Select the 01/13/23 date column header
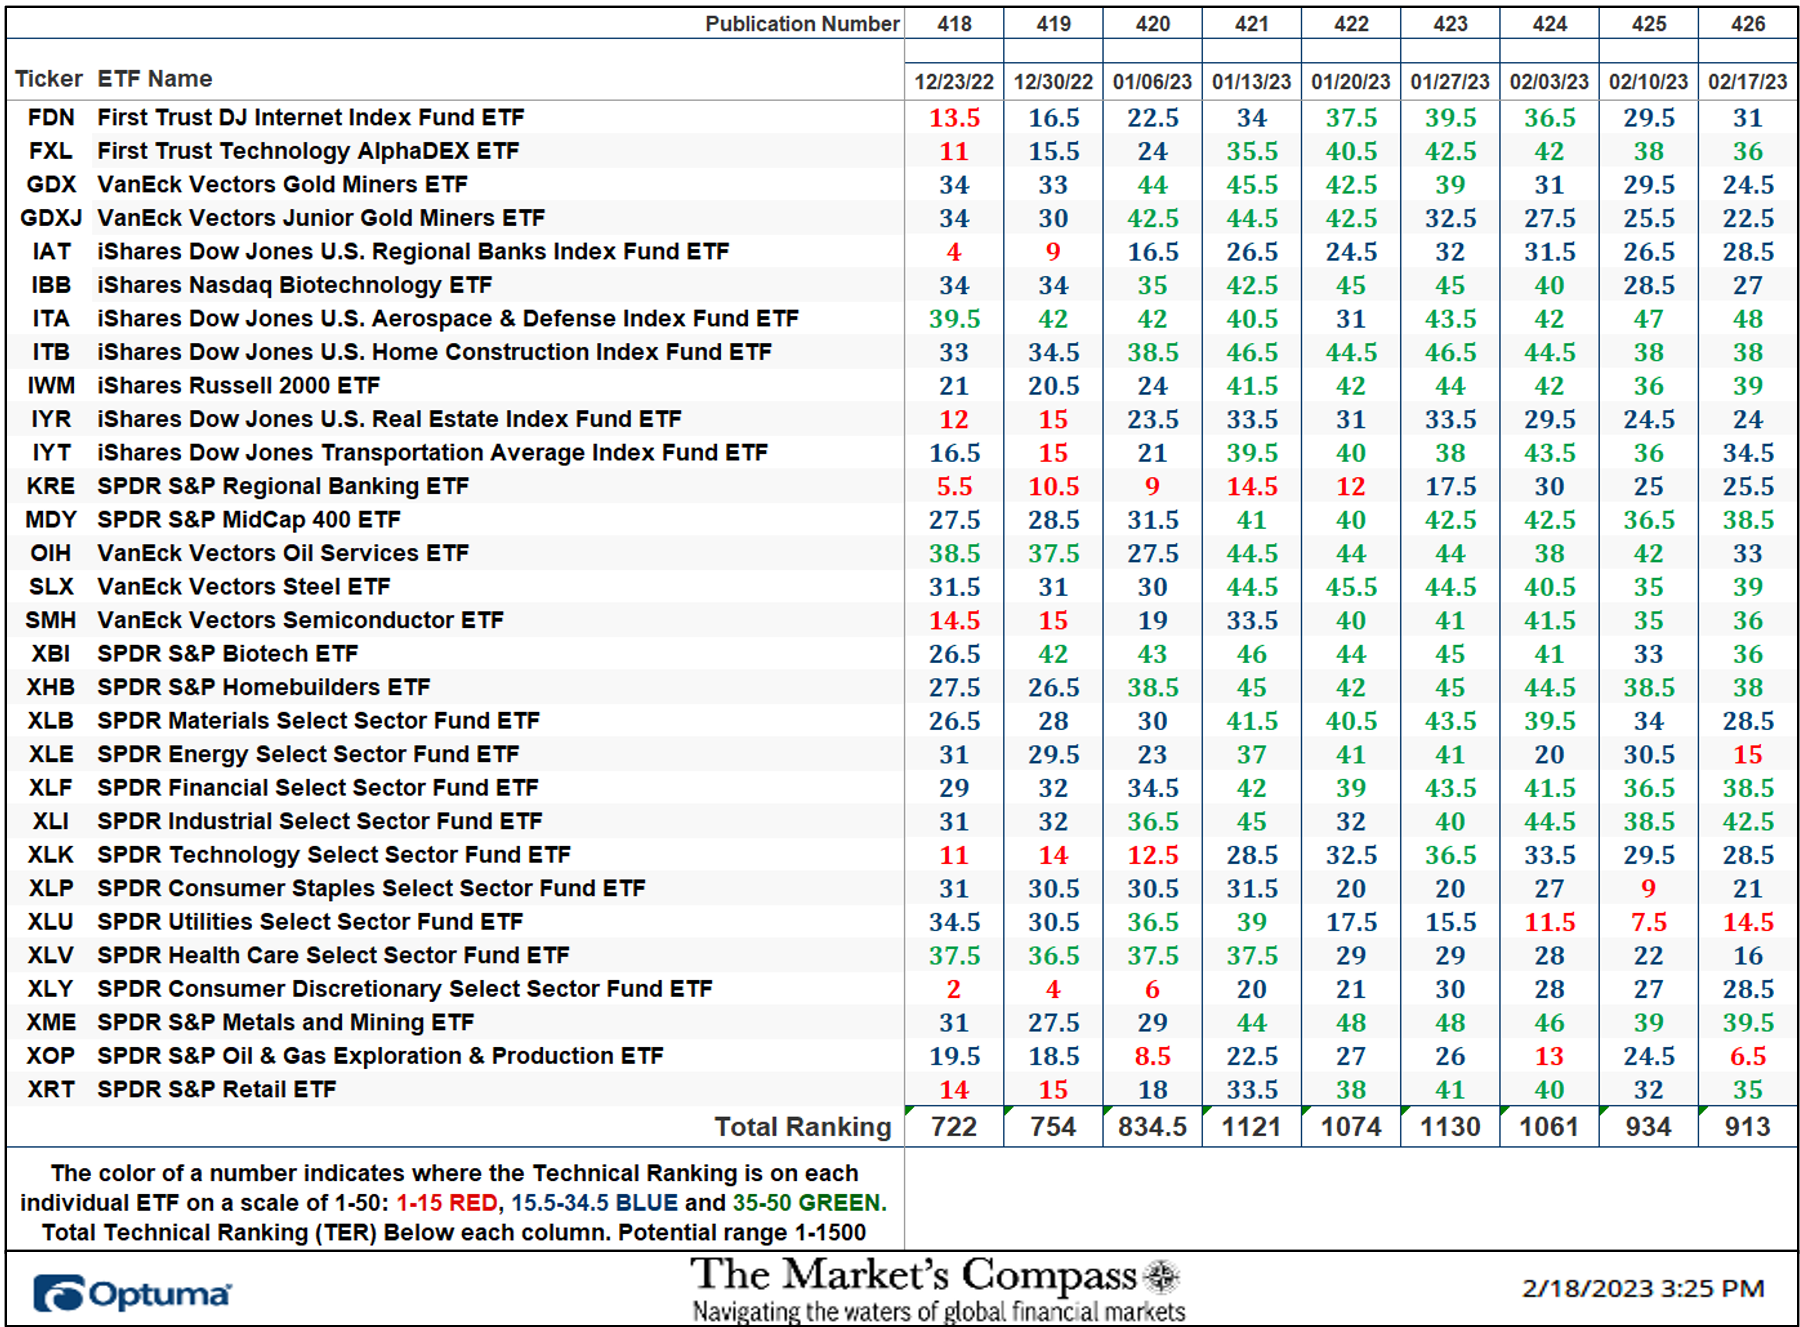Screen dimensions: 1800x1327 pos(1252,82)
